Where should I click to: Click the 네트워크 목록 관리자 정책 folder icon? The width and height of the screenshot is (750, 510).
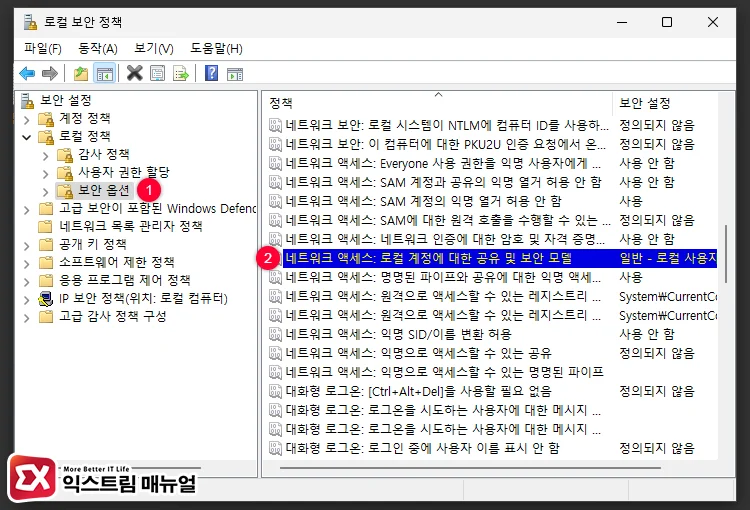46,227
